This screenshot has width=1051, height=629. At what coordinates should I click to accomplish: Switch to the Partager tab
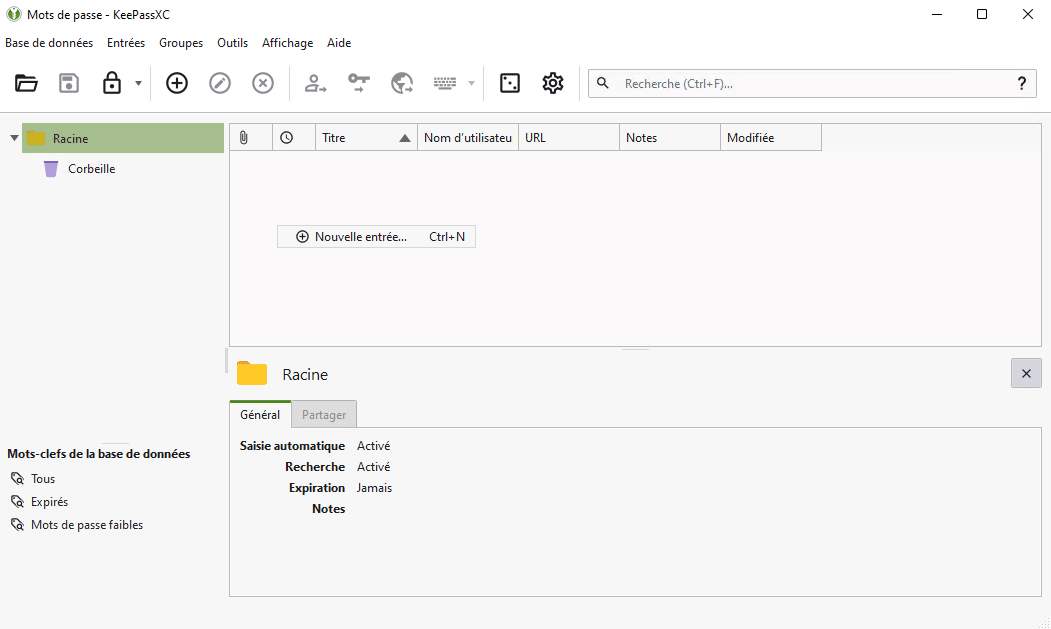point(323,413)
